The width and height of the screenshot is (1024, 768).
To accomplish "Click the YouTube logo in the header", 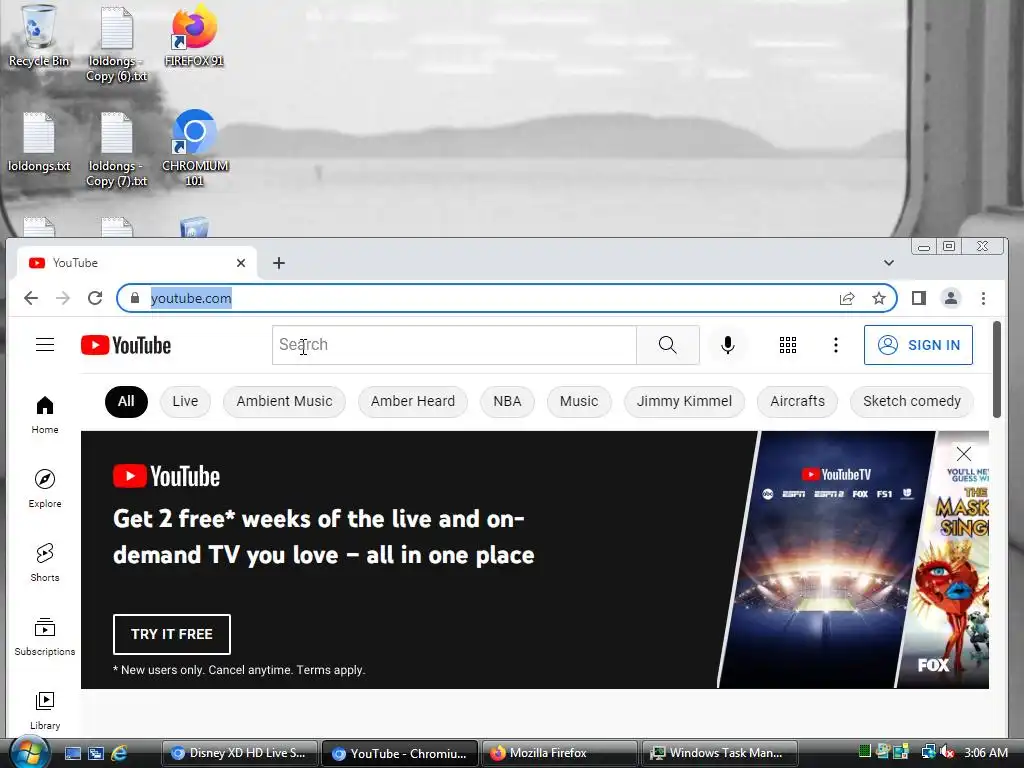I will coord(125,345).
